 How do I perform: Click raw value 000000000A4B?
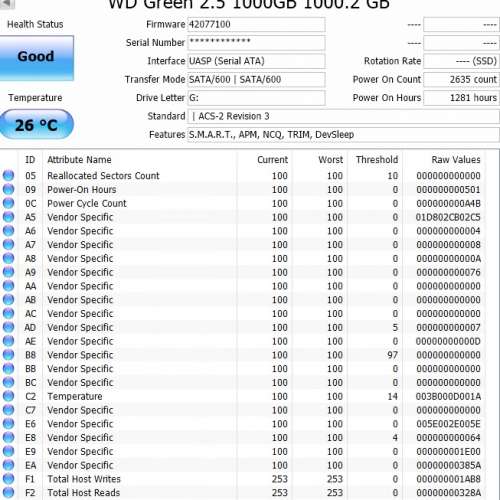tap(448, 203)
